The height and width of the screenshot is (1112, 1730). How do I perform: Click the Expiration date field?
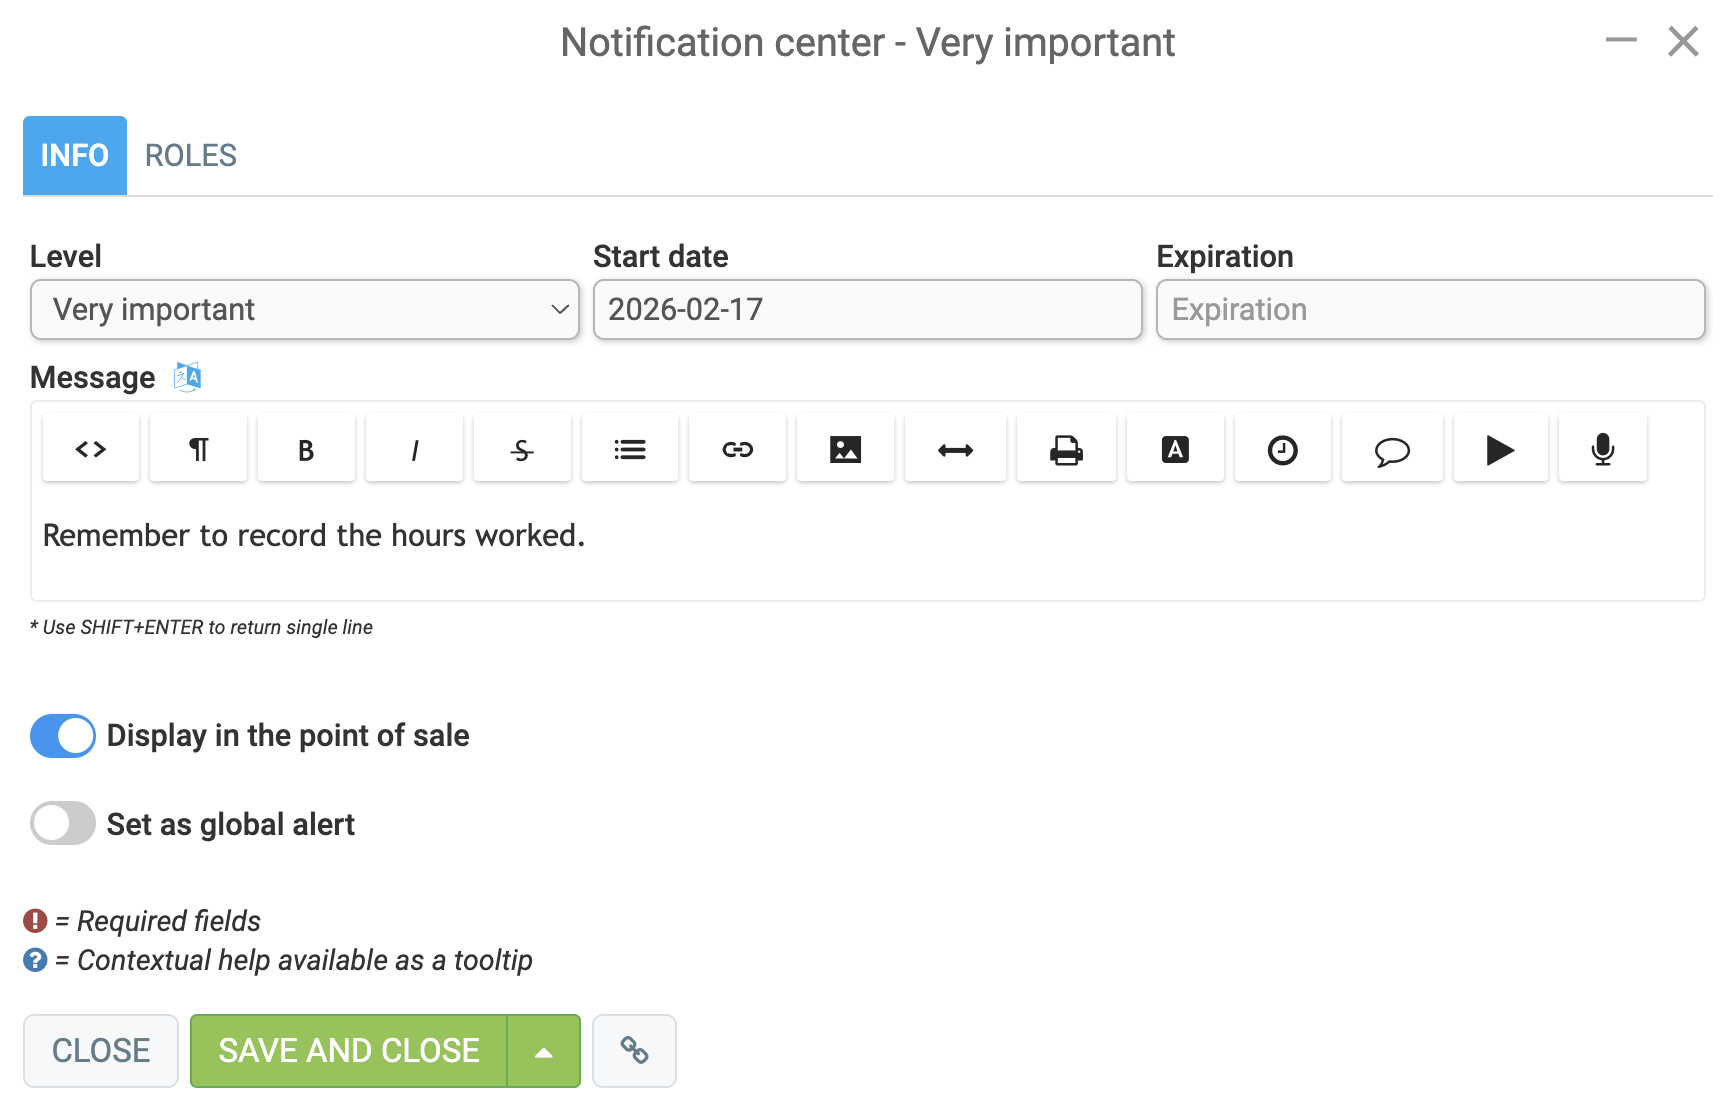[1431, 309]
